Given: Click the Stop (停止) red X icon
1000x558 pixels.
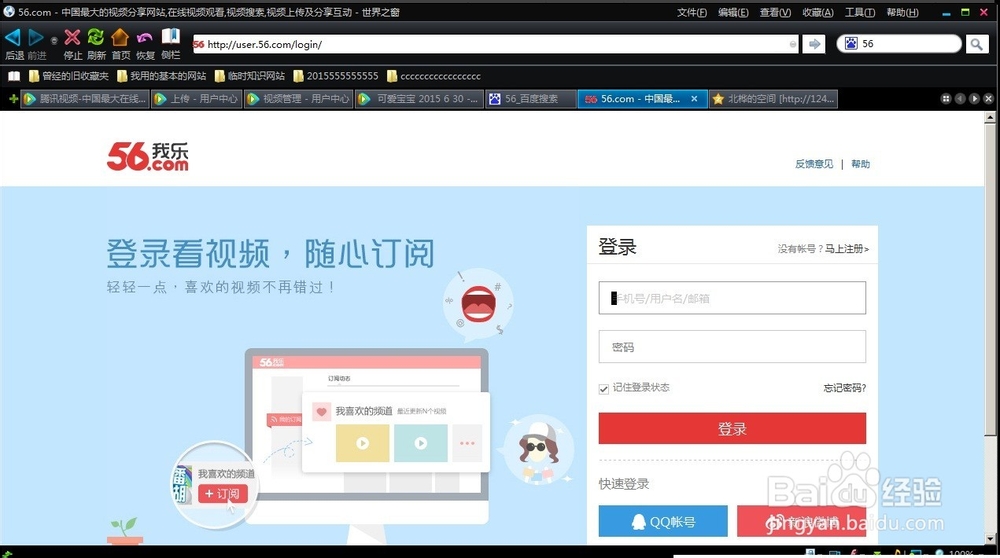Looking at the screenshot, I should click(72, 38).
